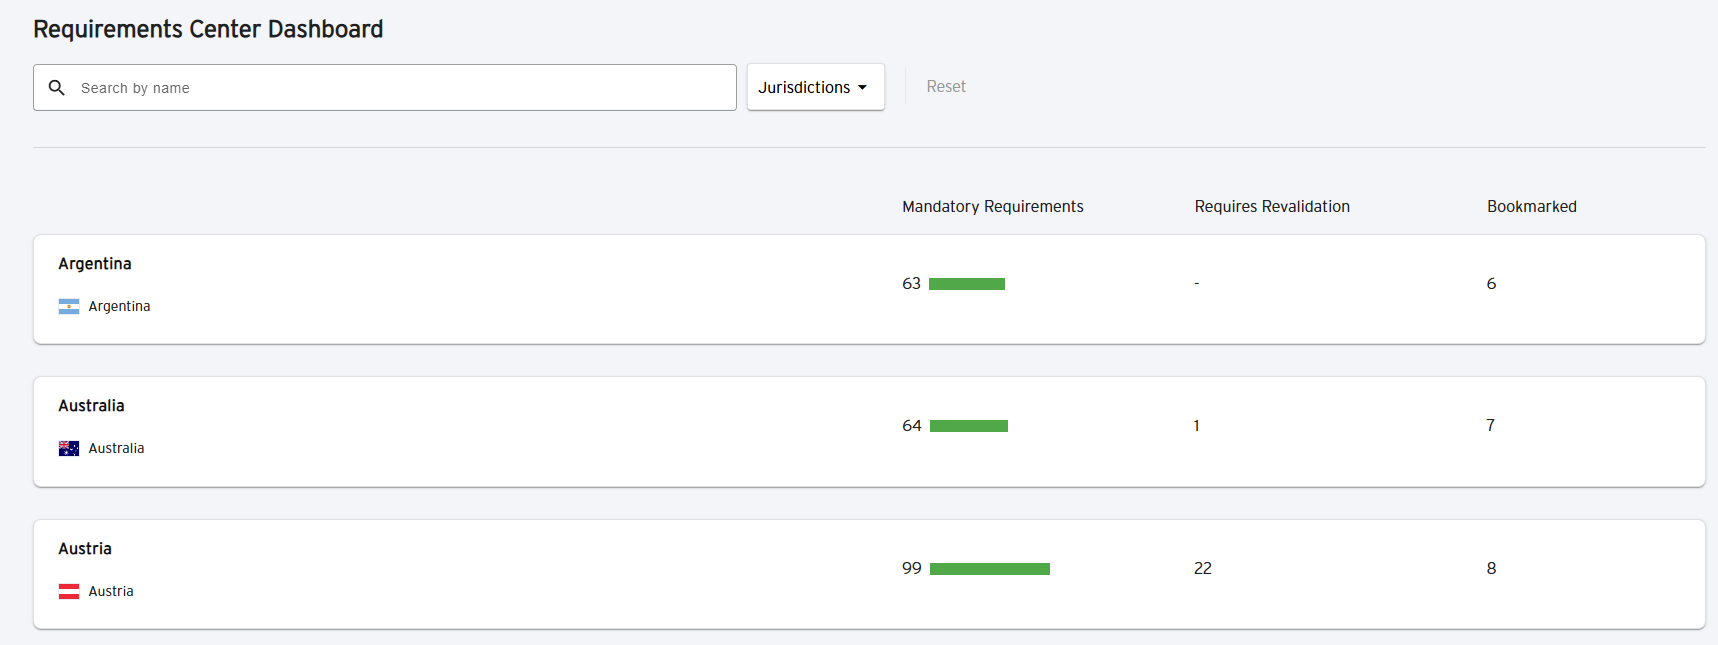This screenshot has width=1718, height=645.
Task: Open the Austria card title
Action: coord(85,549)
